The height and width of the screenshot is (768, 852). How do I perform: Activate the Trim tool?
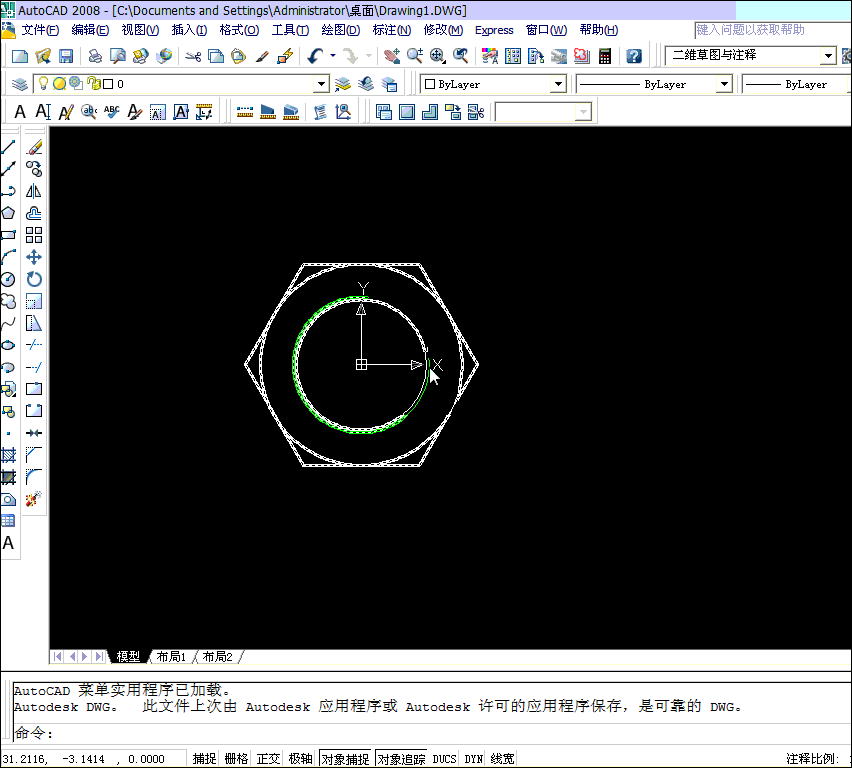coord(34,345)
